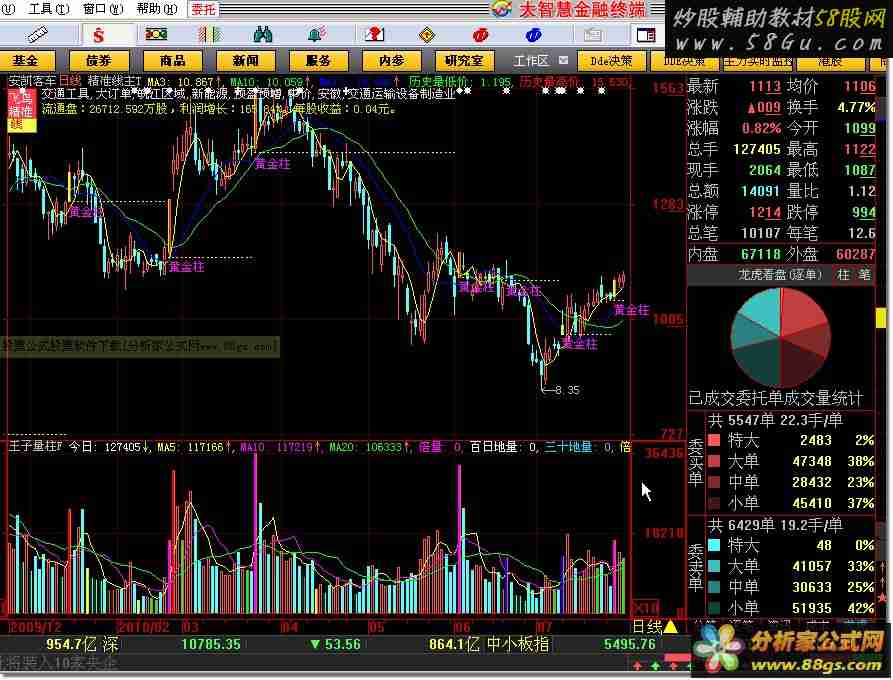893x680 pixels.
Task: Click the red status arrow on status bar
Action: 637,665
